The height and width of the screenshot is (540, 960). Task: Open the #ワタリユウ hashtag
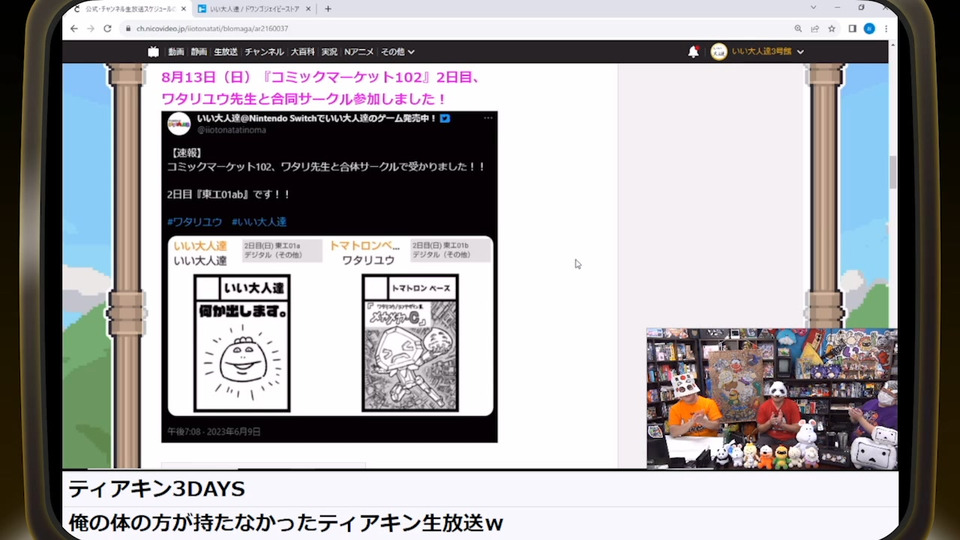(195, 222)
